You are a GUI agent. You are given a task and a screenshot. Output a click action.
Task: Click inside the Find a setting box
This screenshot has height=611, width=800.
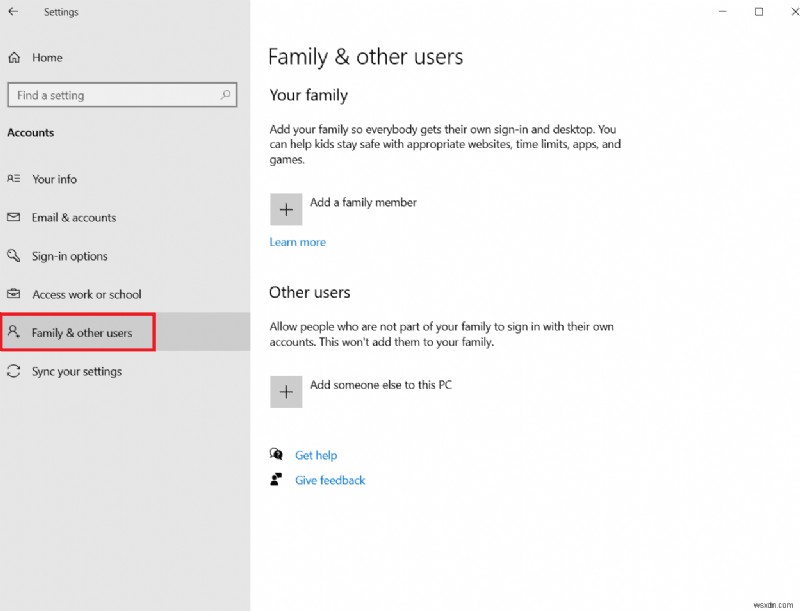pyautogui.click(x=110, y=95)
